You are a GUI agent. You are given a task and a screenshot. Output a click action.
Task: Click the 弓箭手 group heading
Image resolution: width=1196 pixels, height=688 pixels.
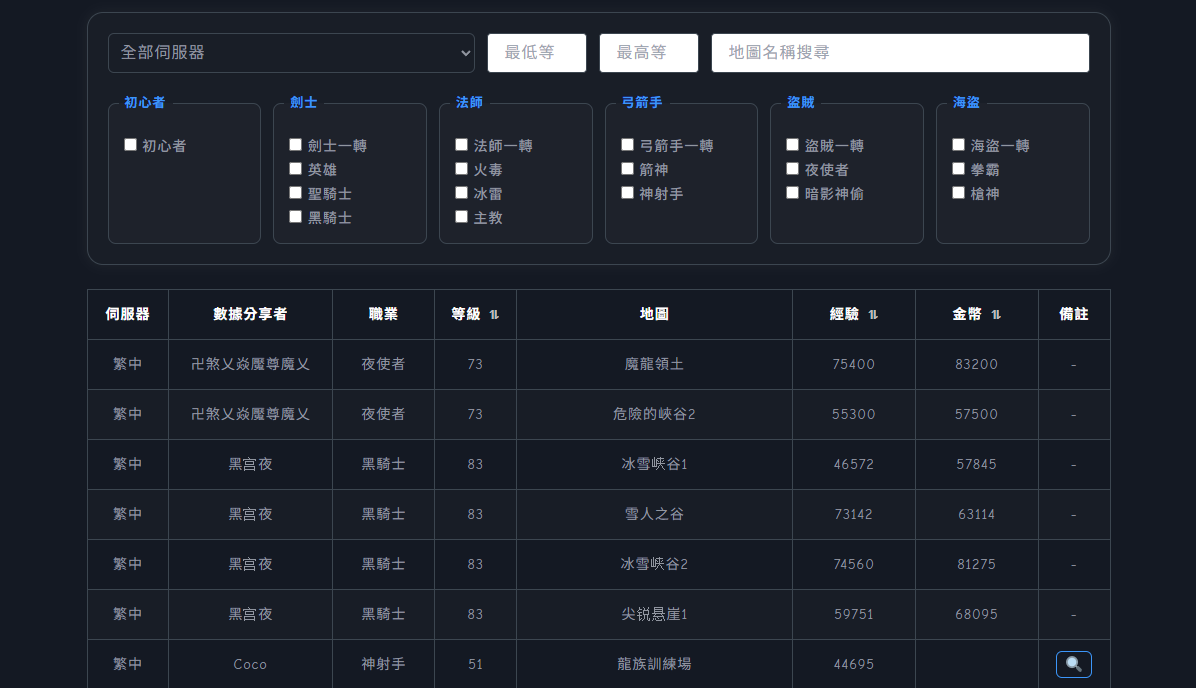pos(642,102)
